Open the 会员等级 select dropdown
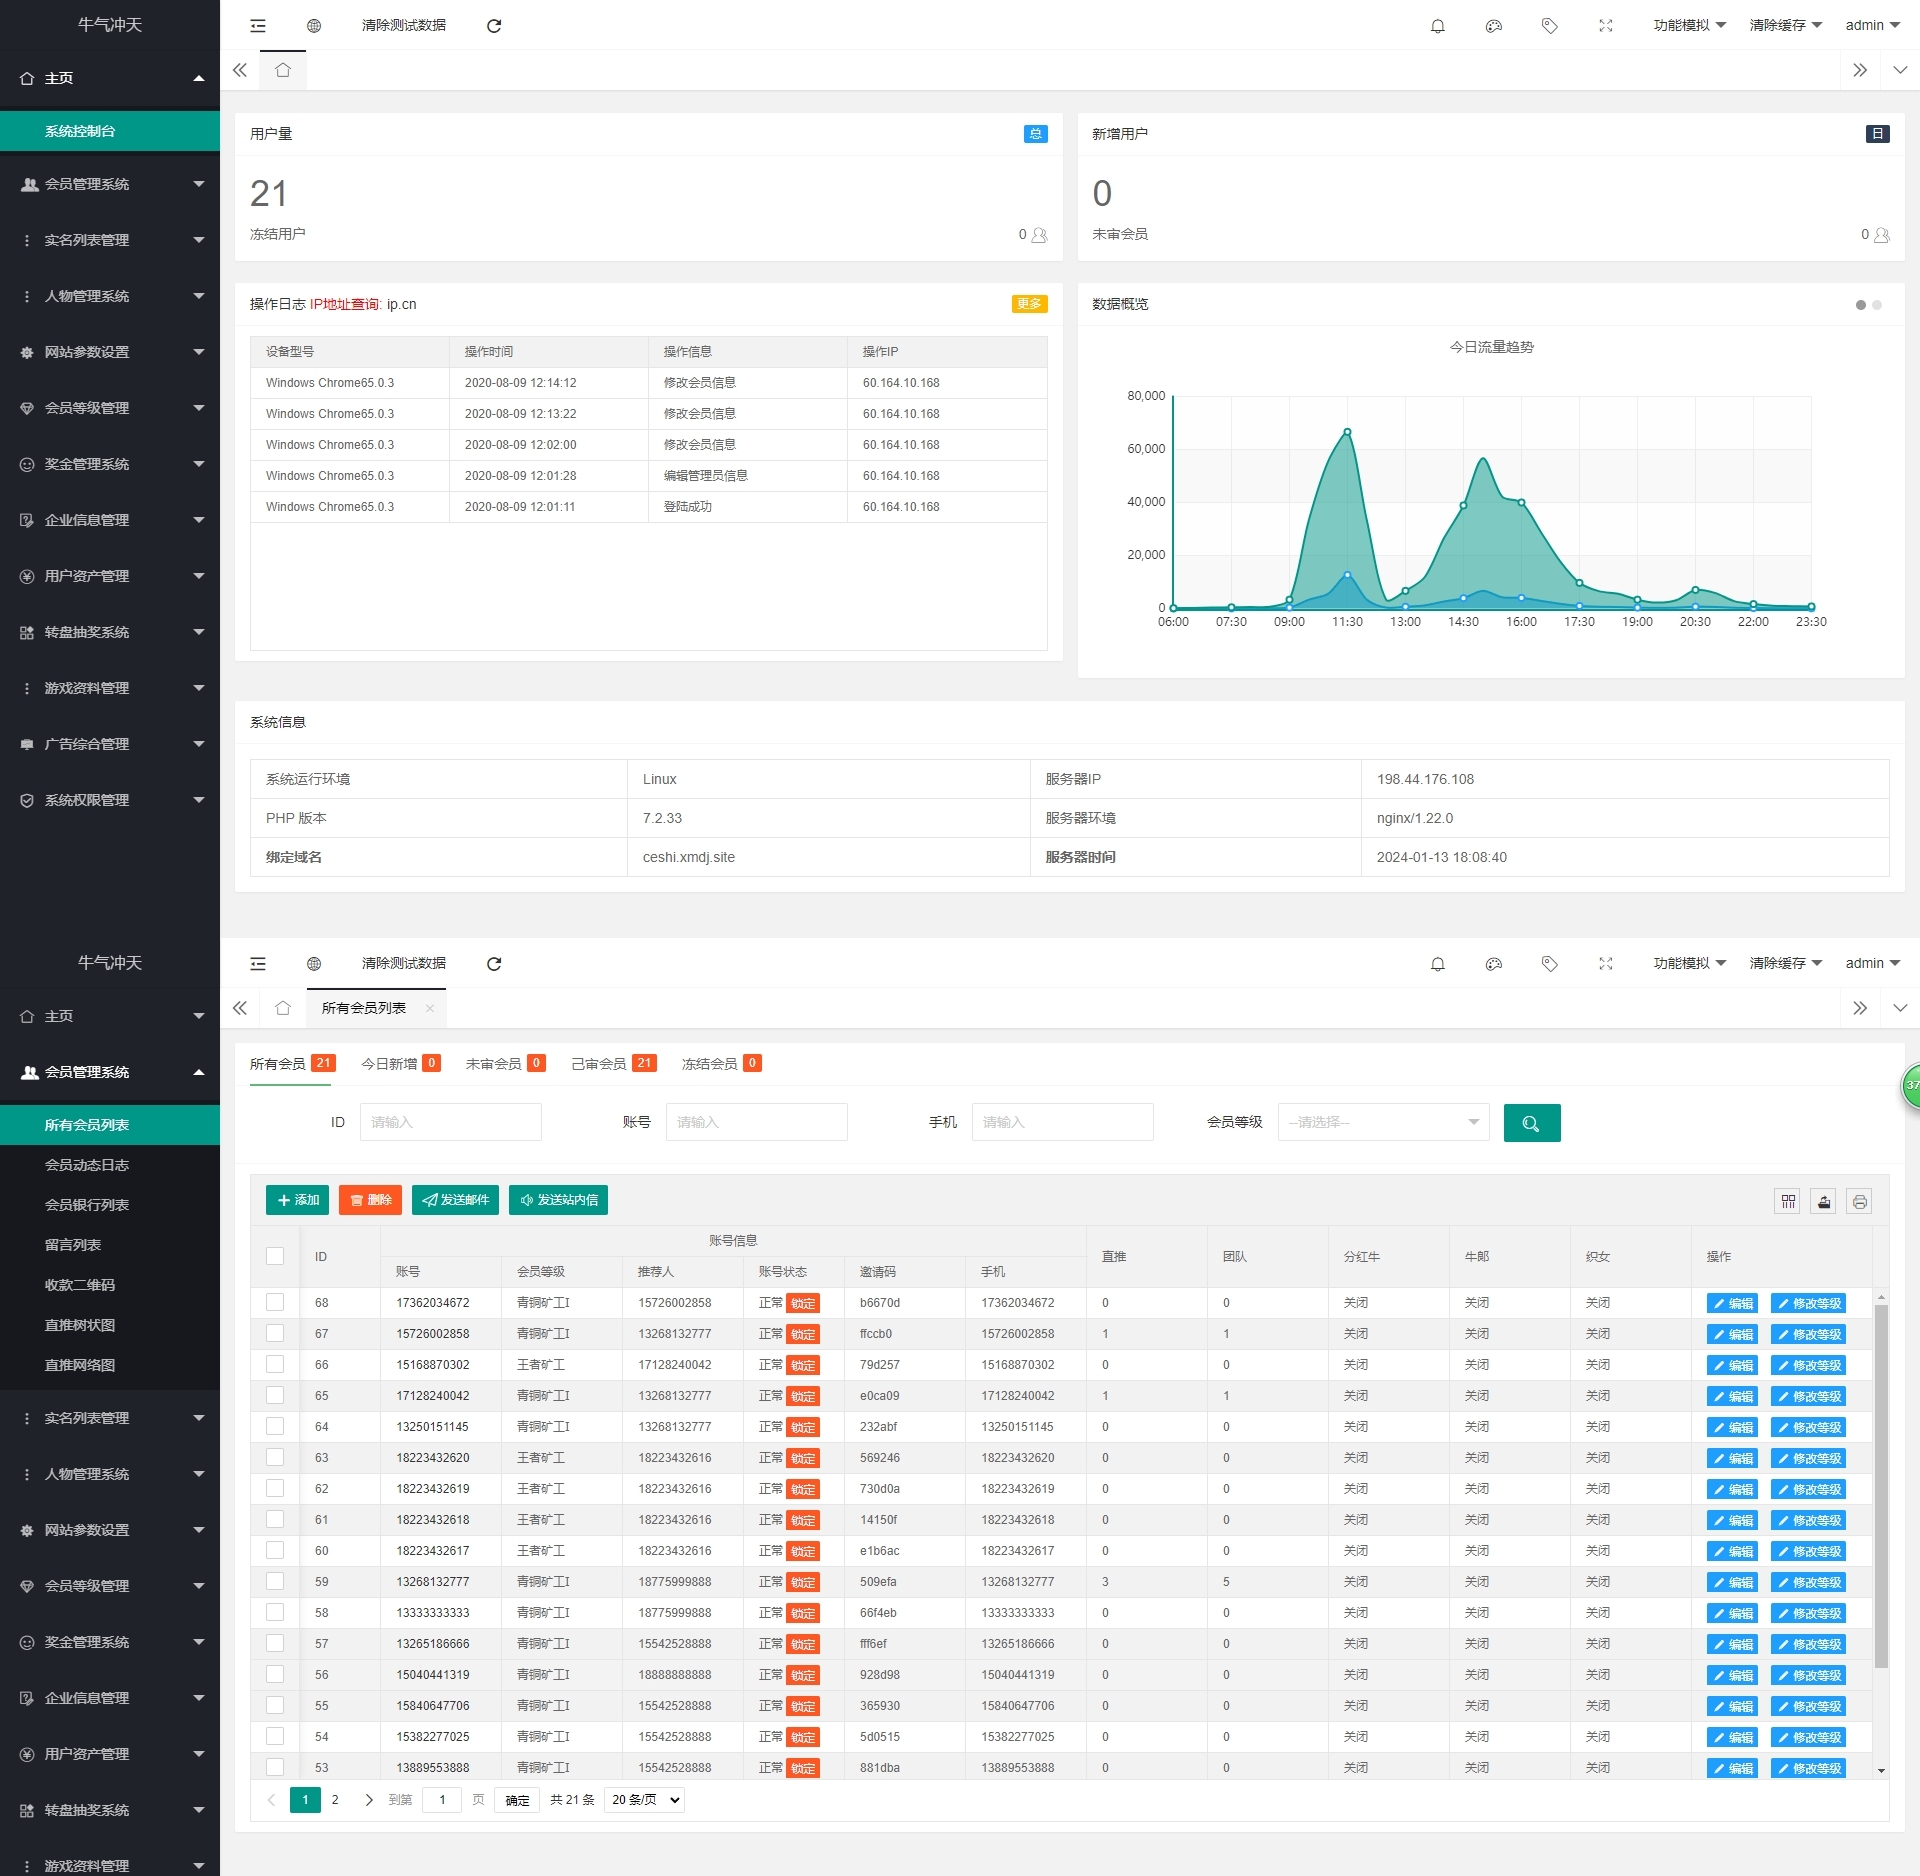The image size is (1920, 1876). (1384, 1122)
